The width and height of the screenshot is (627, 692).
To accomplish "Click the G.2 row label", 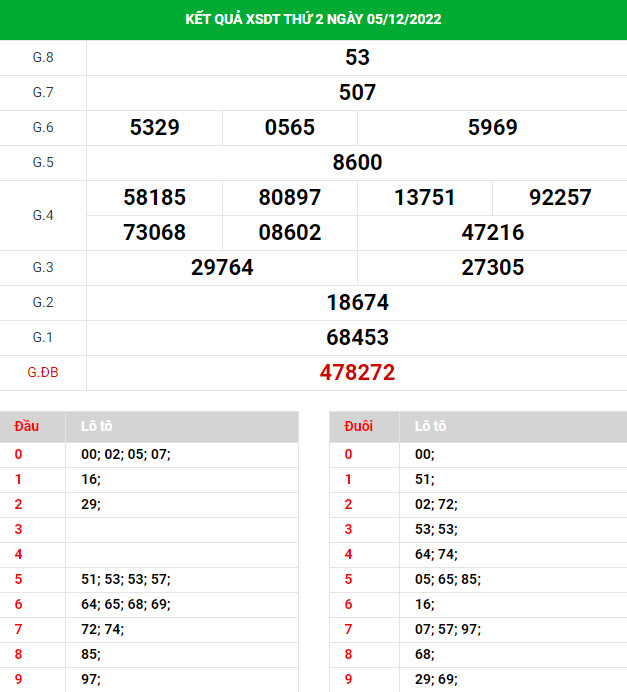I will 43,302.
